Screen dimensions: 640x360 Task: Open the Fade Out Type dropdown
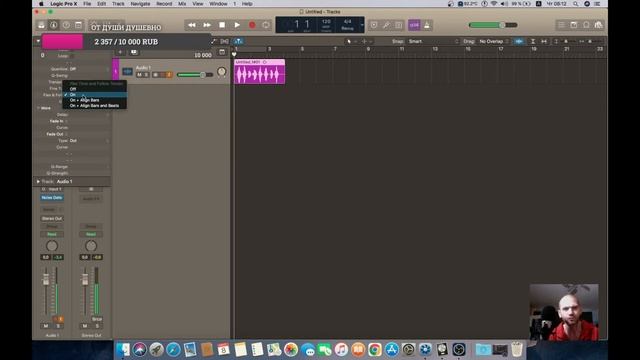tap(89, 141)
